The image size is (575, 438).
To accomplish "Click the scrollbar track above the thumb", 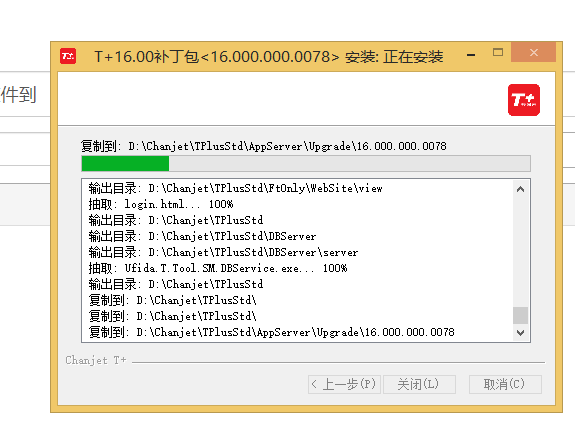I will (520, 252).
